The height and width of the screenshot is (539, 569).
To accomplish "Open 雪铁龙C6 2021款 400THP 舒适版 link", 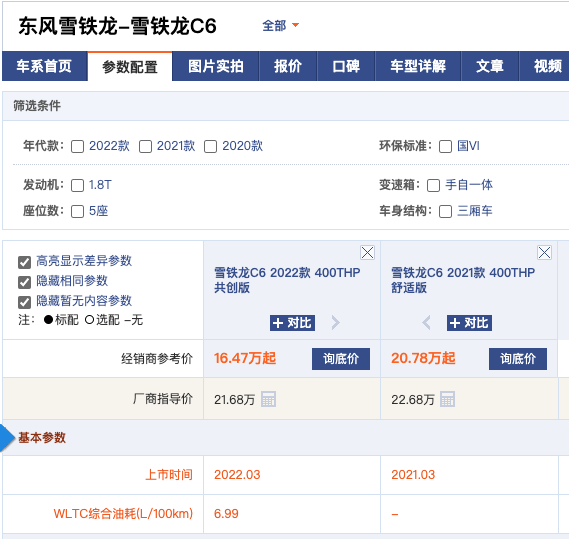I will coord(463,280).
